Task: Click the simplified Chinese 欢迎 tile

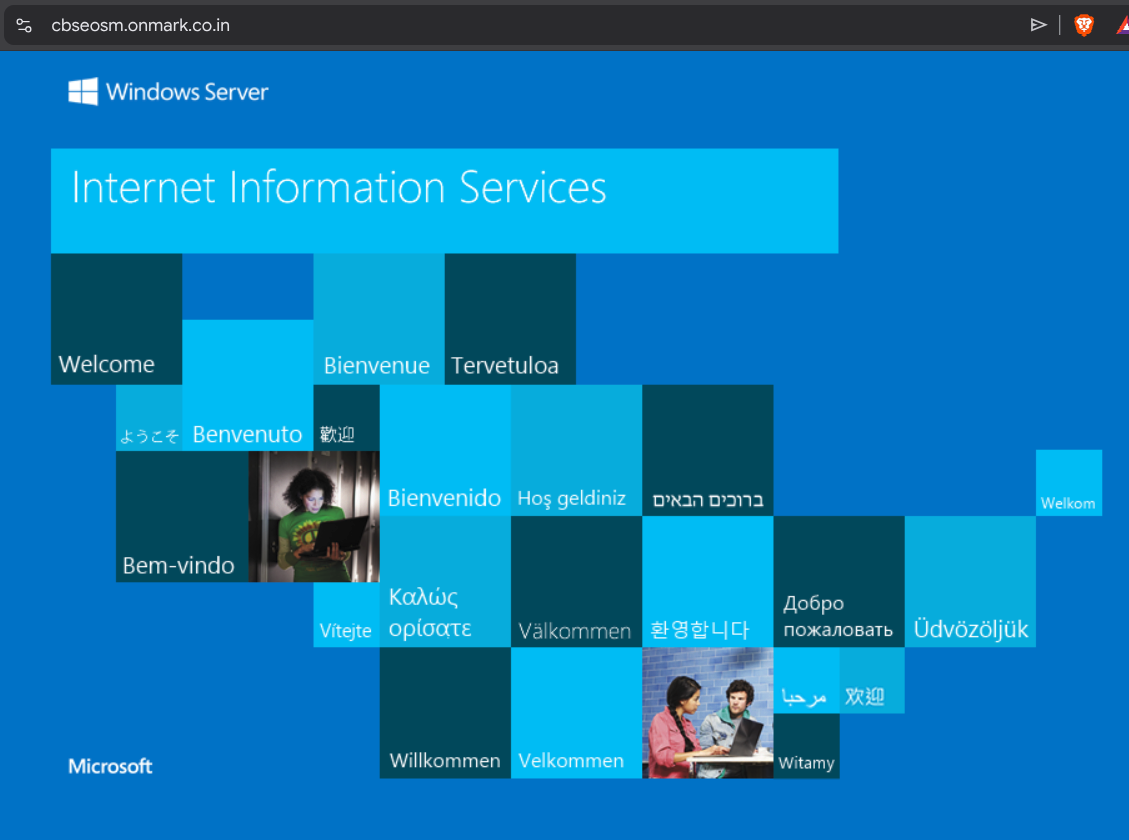Action: tap(872, 680)
